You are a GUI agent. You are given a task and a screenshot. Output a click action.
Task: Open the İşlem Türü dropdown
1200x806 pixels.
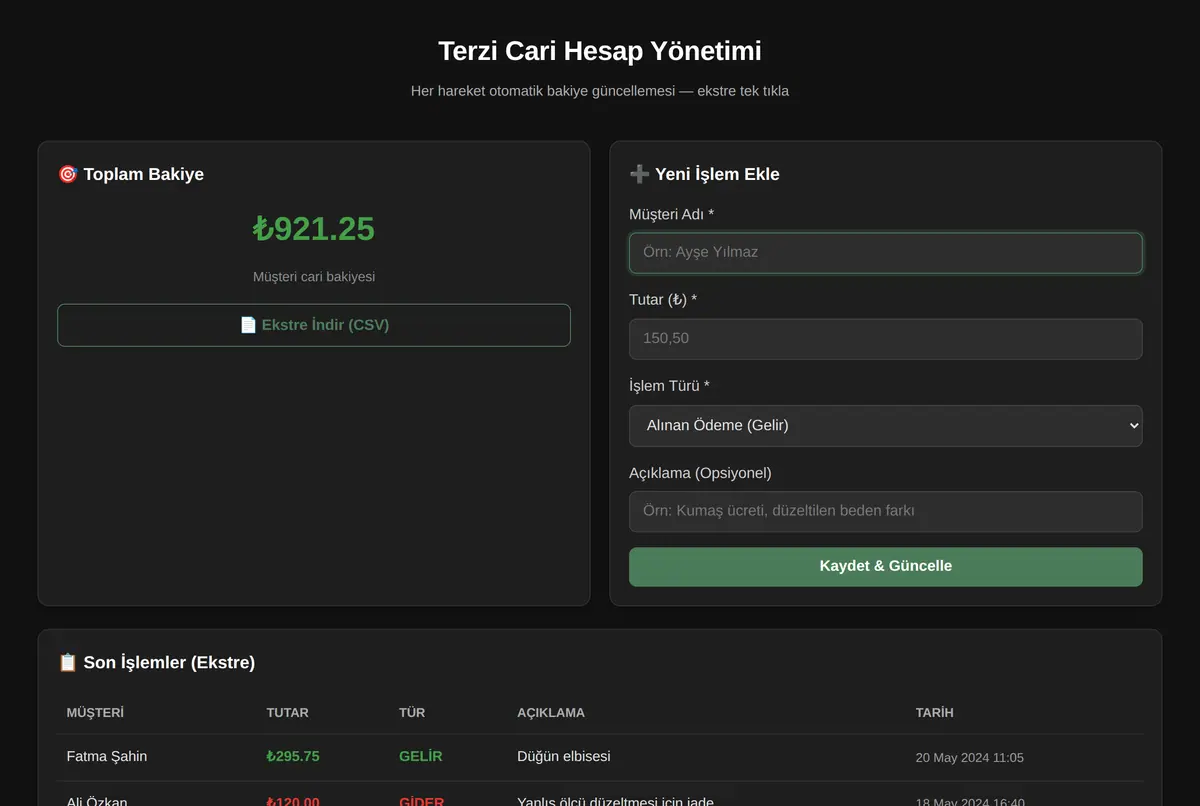[x=886, y=426]
